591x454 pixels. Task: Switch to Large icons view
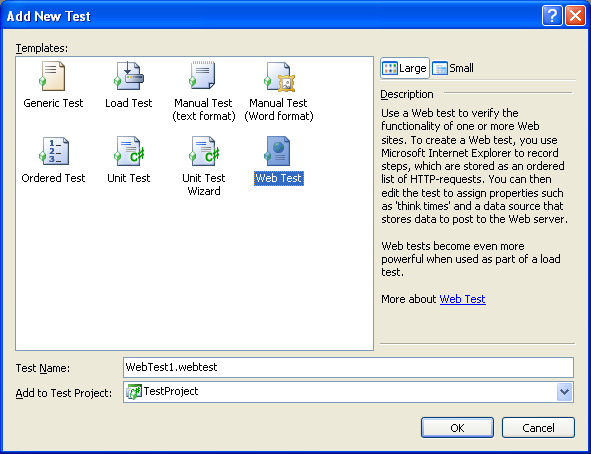(404, 68)
